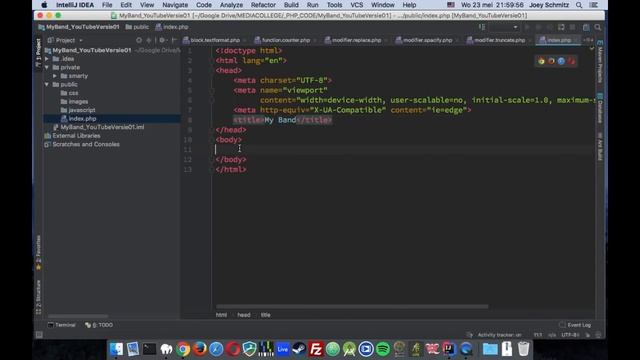Expand the smarty folder
Image resolution: width=640 pixels, height=360 pixels.
[x=55, y=76]
